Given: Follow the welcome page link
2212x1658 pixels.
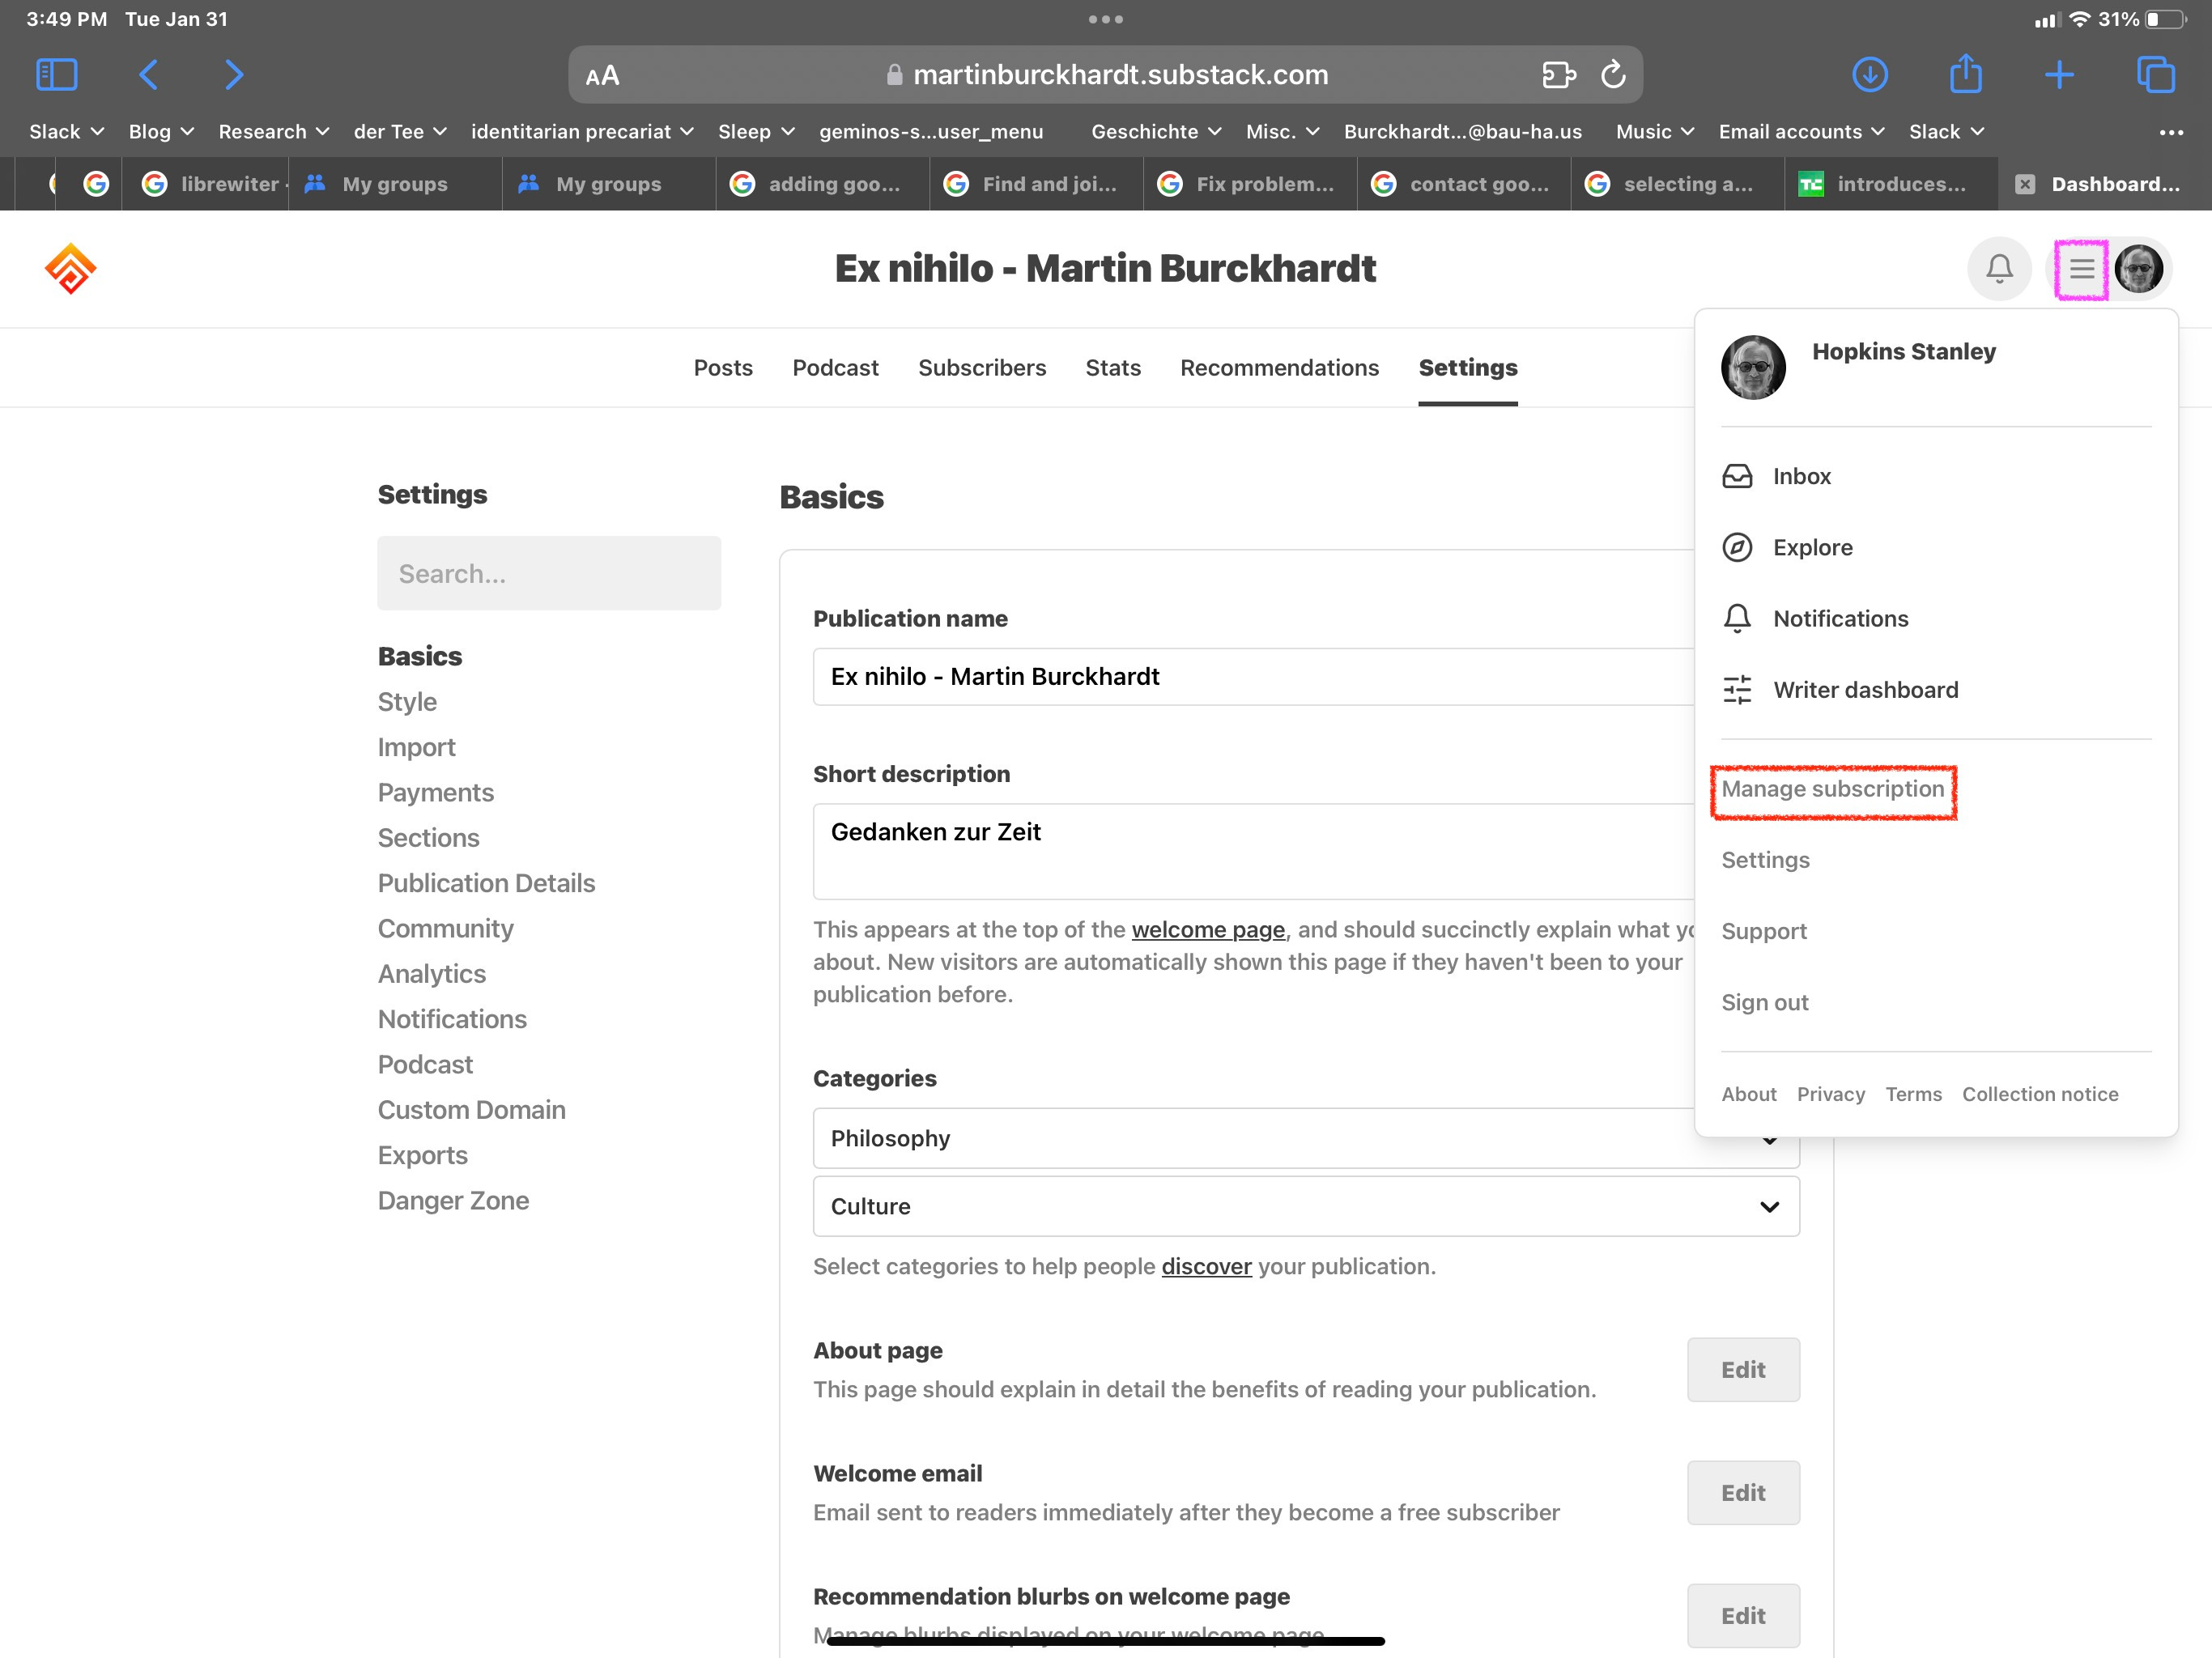Looking at the screenshot, I should click(x=1208, y=929).
